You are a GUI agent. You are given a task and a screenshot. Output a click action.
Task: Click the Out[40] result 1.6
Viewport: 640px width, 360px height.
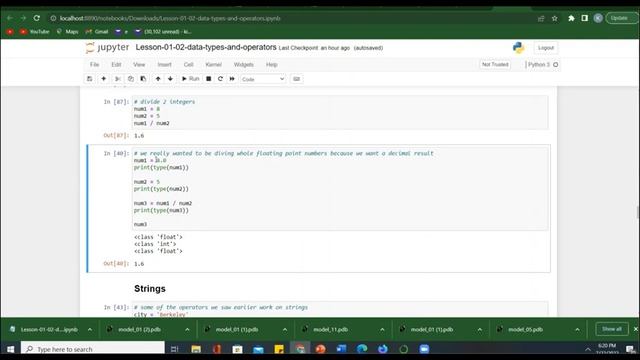click(x=139, y=264)
